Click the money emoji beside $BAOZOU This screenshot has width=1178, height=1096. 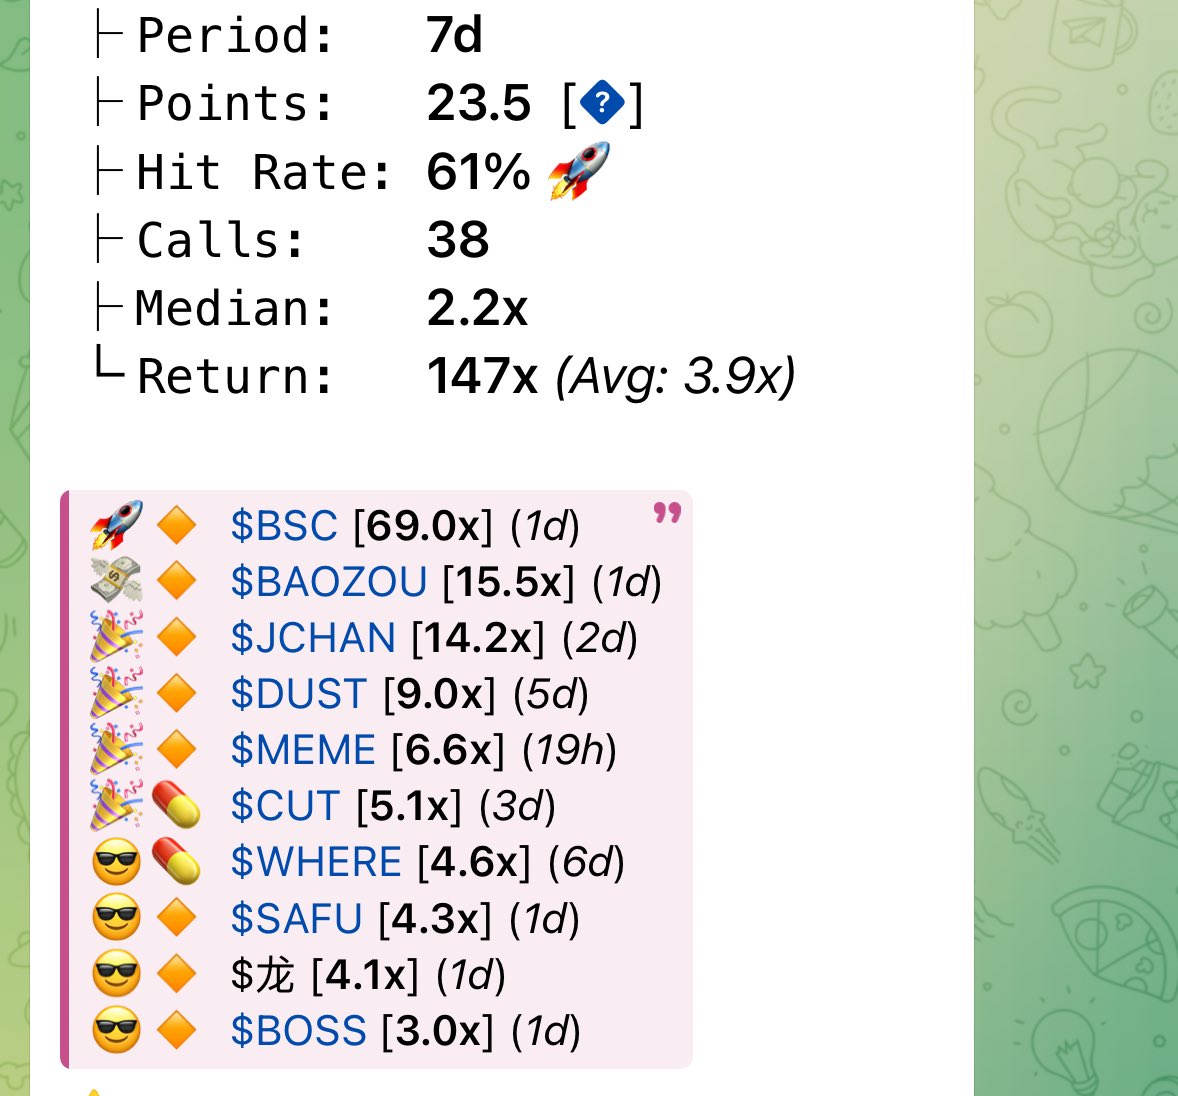click(116, 581)
